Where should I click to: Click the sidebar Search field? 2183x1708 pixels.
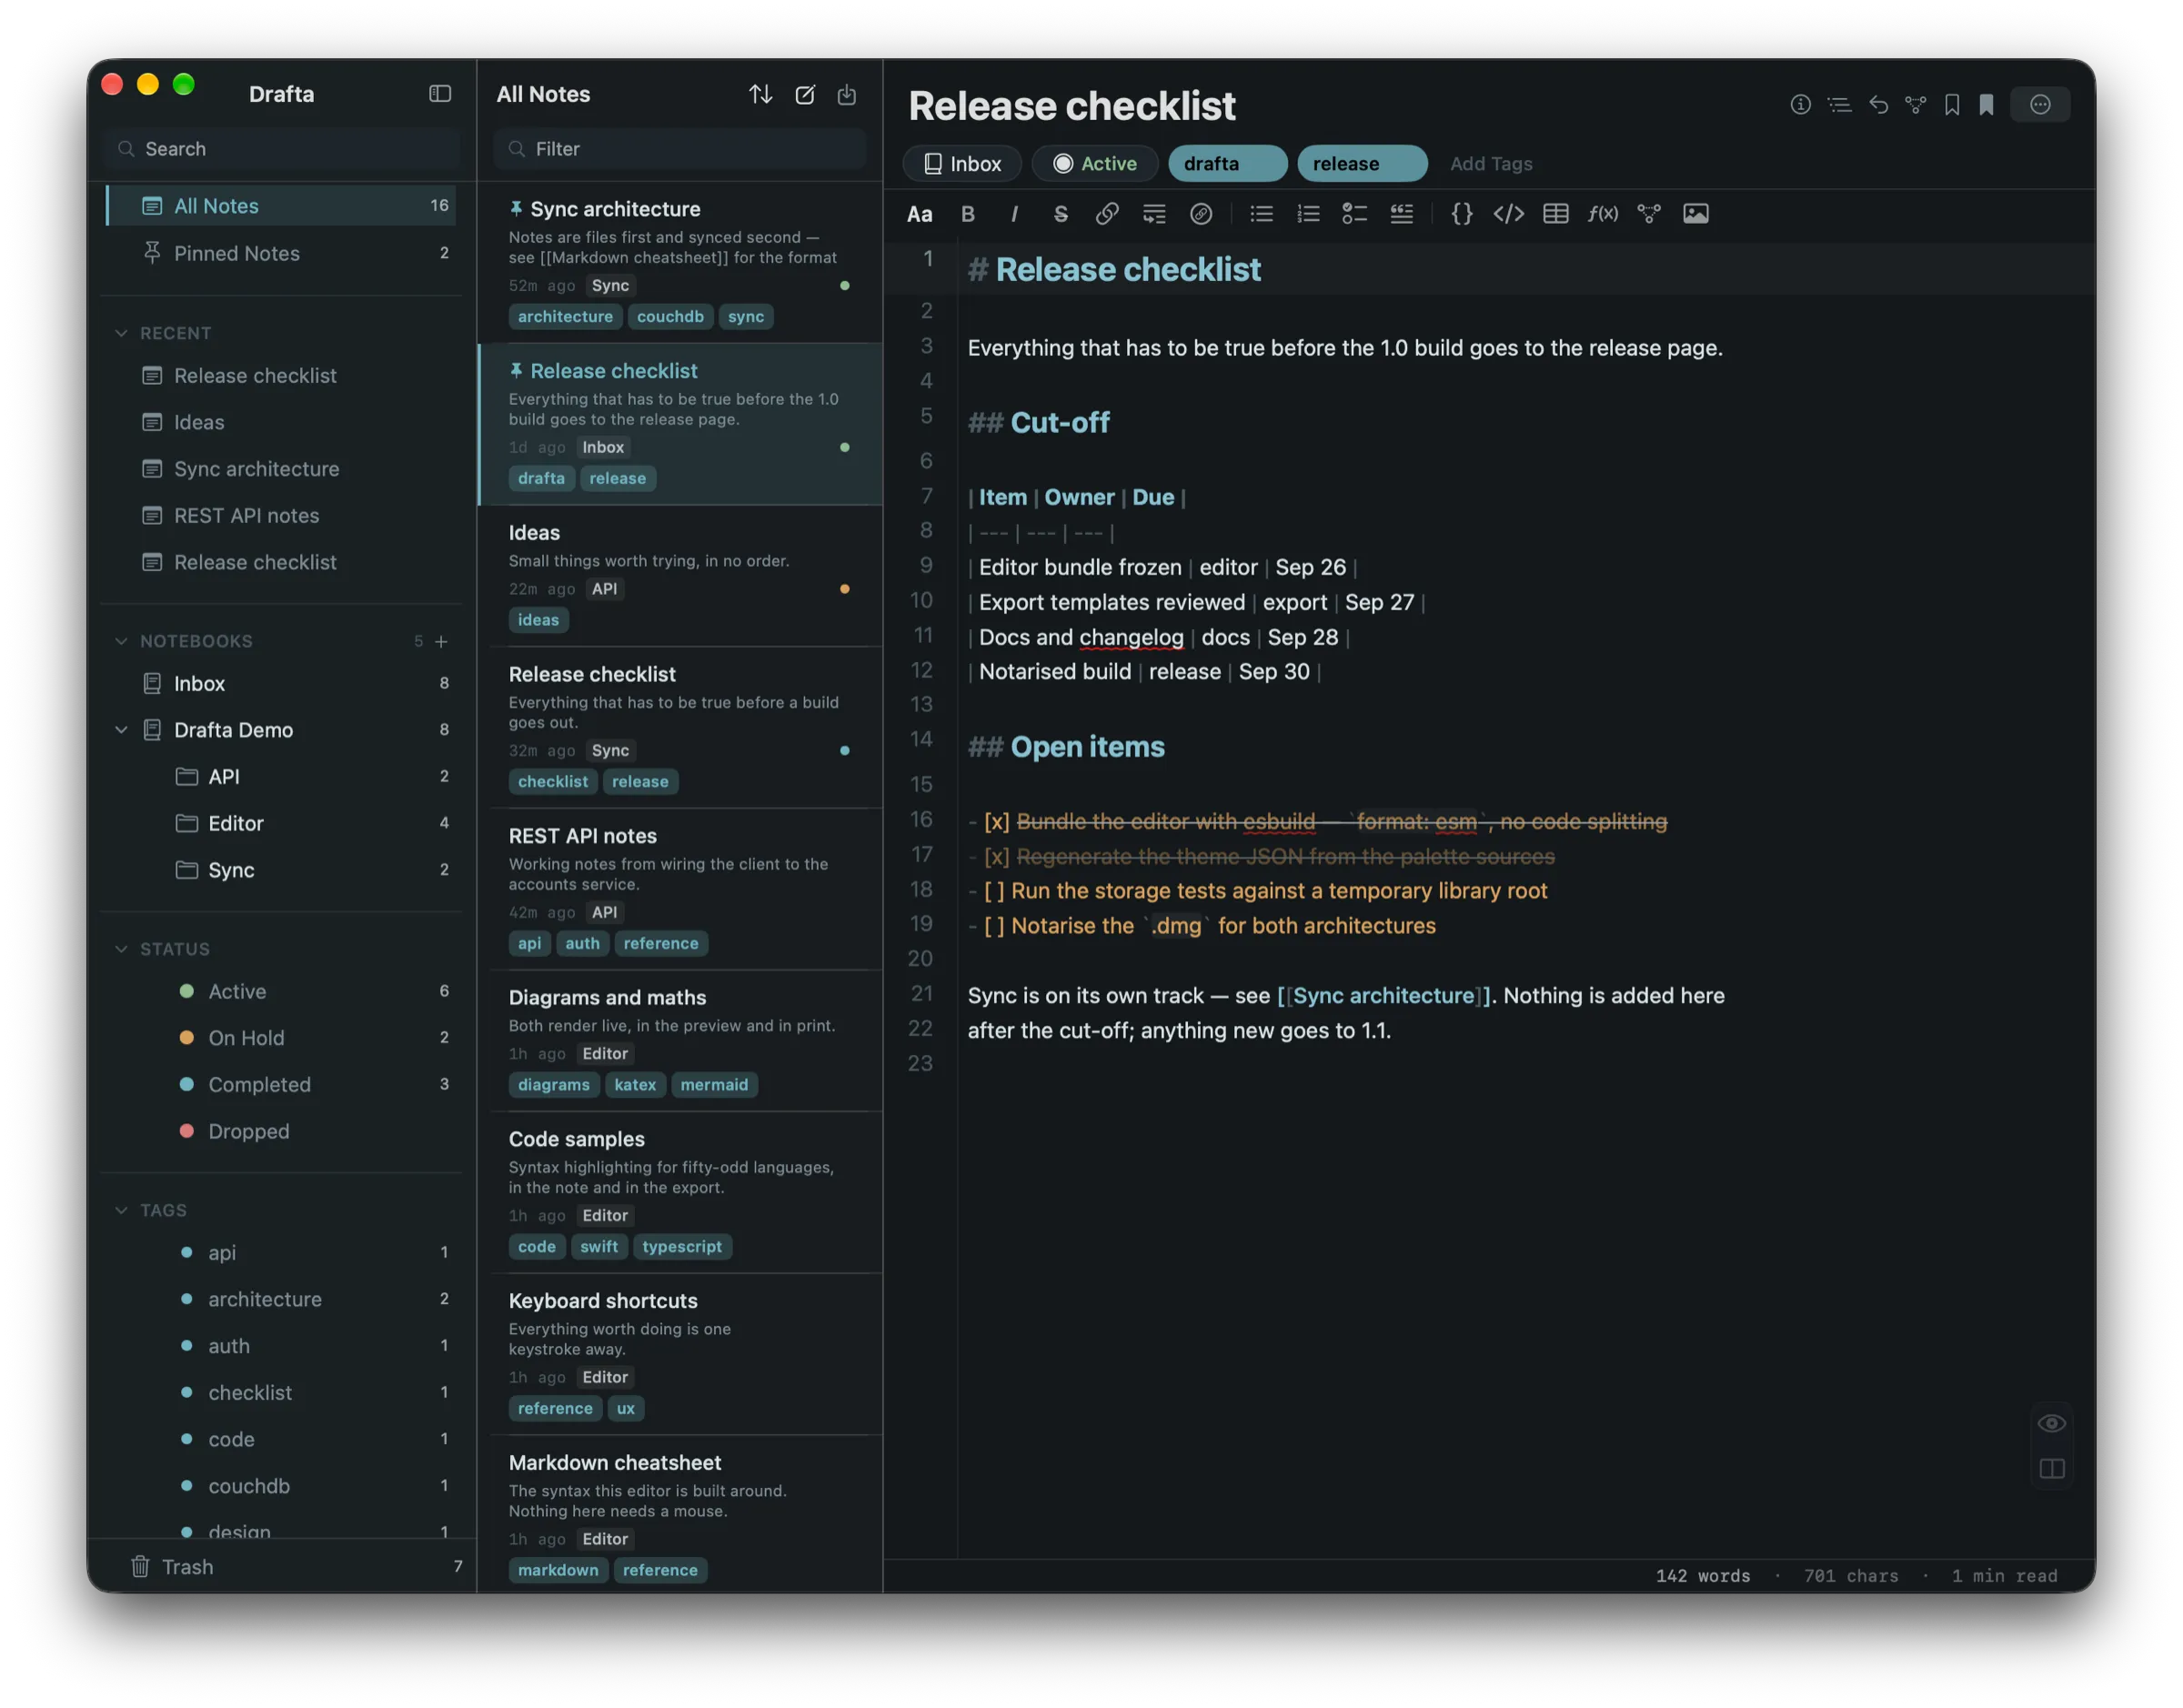pyautogui.click(x=281, y=149)
